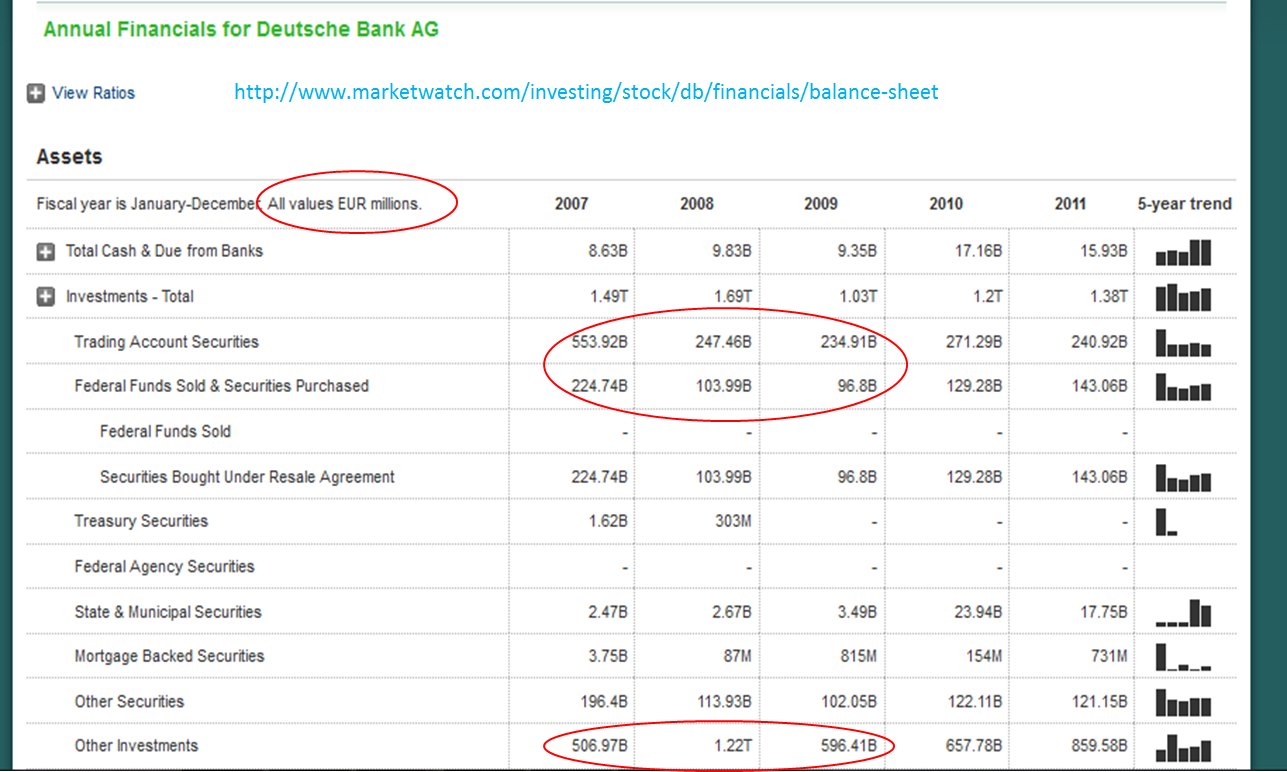This screenshot has height=772, width=1287.
Task: Click the 196.4B Other Securities value
Action: [x=604, y=702]
